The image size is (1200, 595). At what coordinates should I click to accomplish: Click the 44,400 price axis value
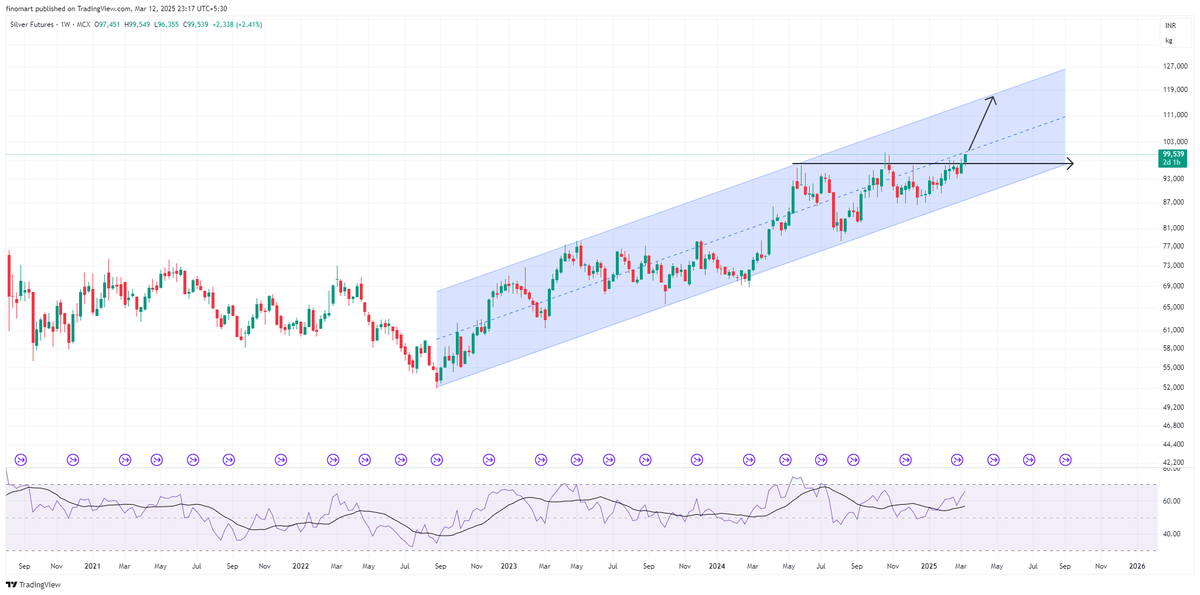click(1172, 444)
